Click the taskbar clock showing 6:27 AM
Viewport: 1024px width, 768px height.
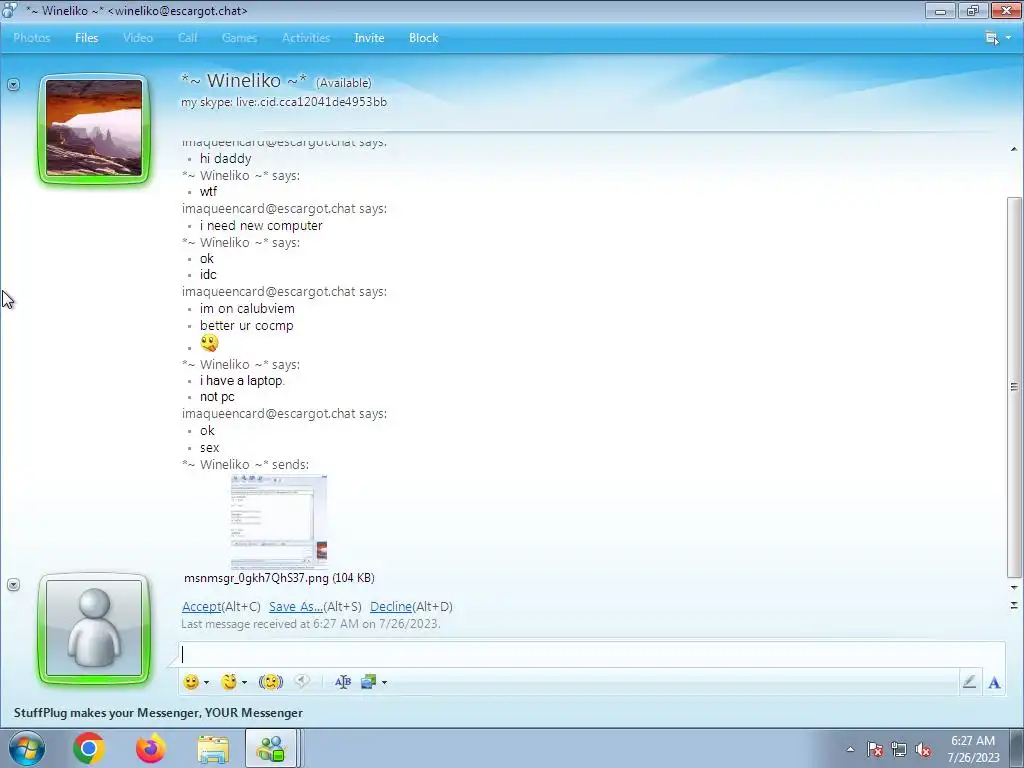[973, 749]
